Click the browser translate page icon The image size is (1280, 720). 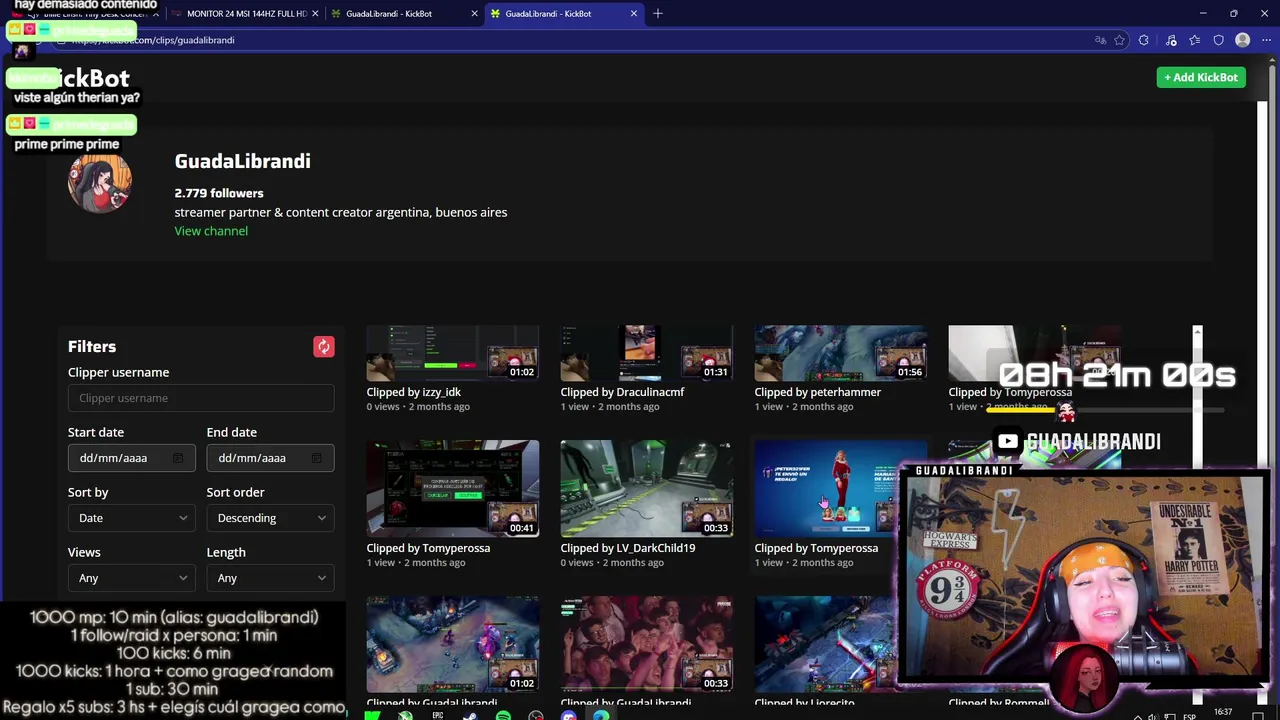coord(1100,40)
